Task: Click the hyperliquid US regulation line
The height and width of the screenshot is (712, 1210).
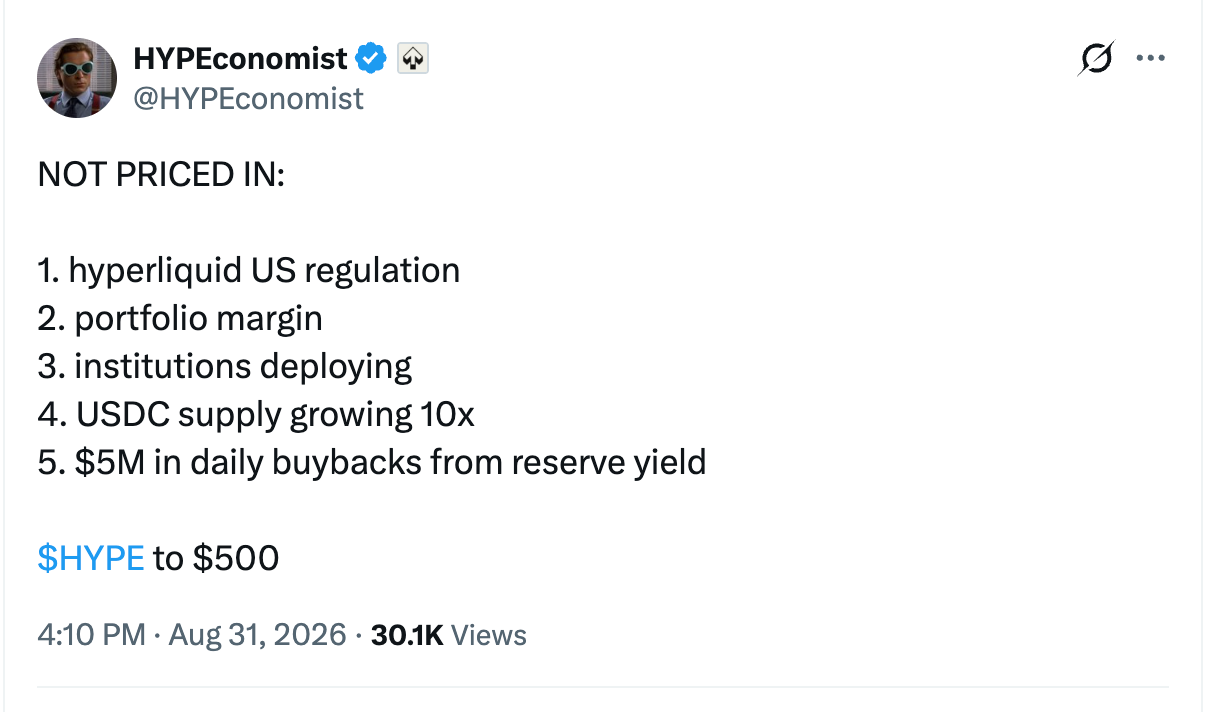Action: 249,271
